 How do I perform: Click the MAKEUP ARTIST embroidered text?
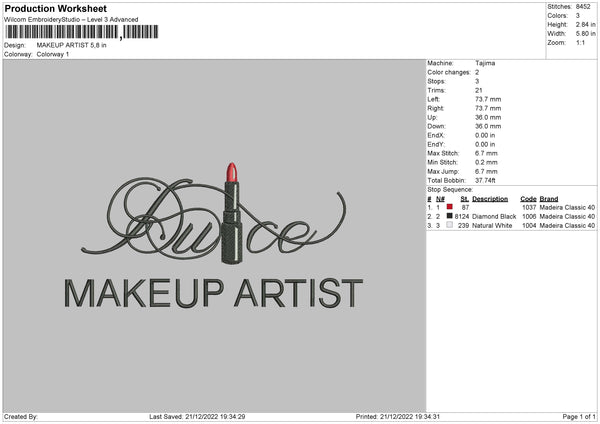tap(213, 293)
